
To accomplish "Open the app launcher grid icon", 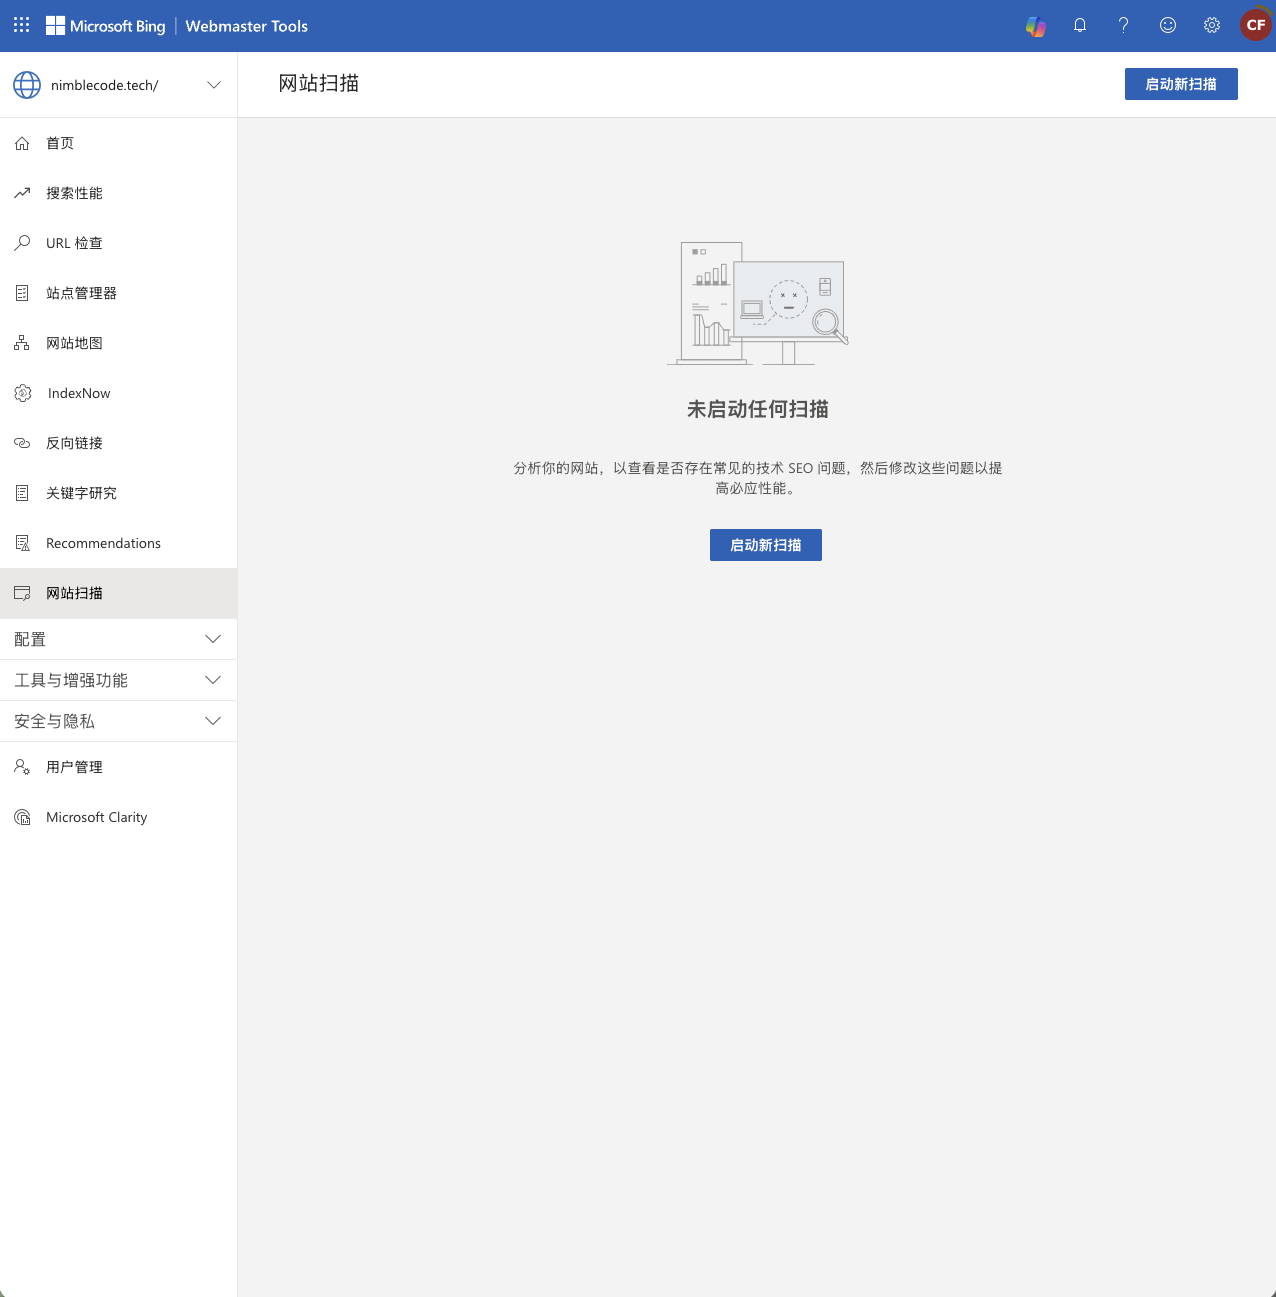I will coord(22,25).
